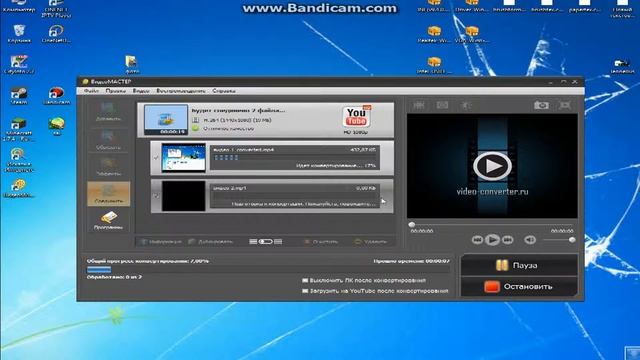Click the Дублировать button below the file list
The height and width of the screenshot is (360, 640).
tap(211, 242)
